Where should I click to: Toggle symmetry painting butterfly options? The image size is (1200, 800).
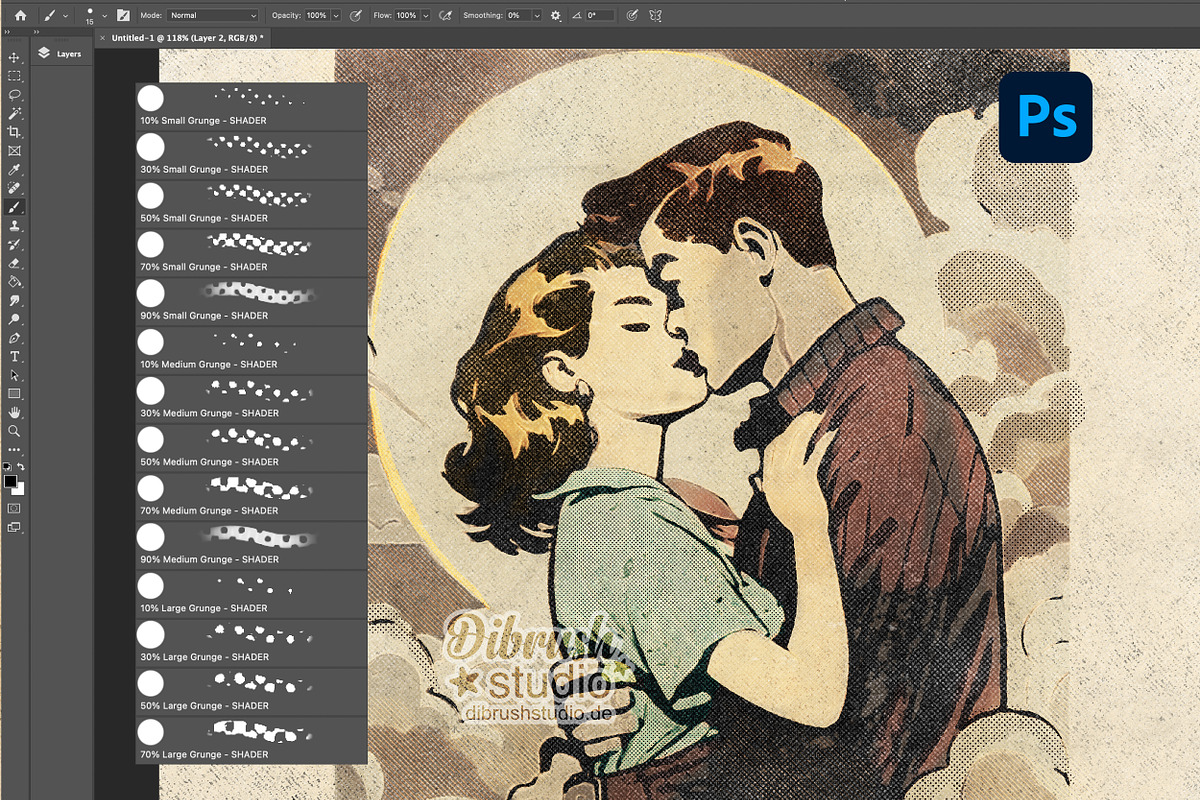click(656, 16)
